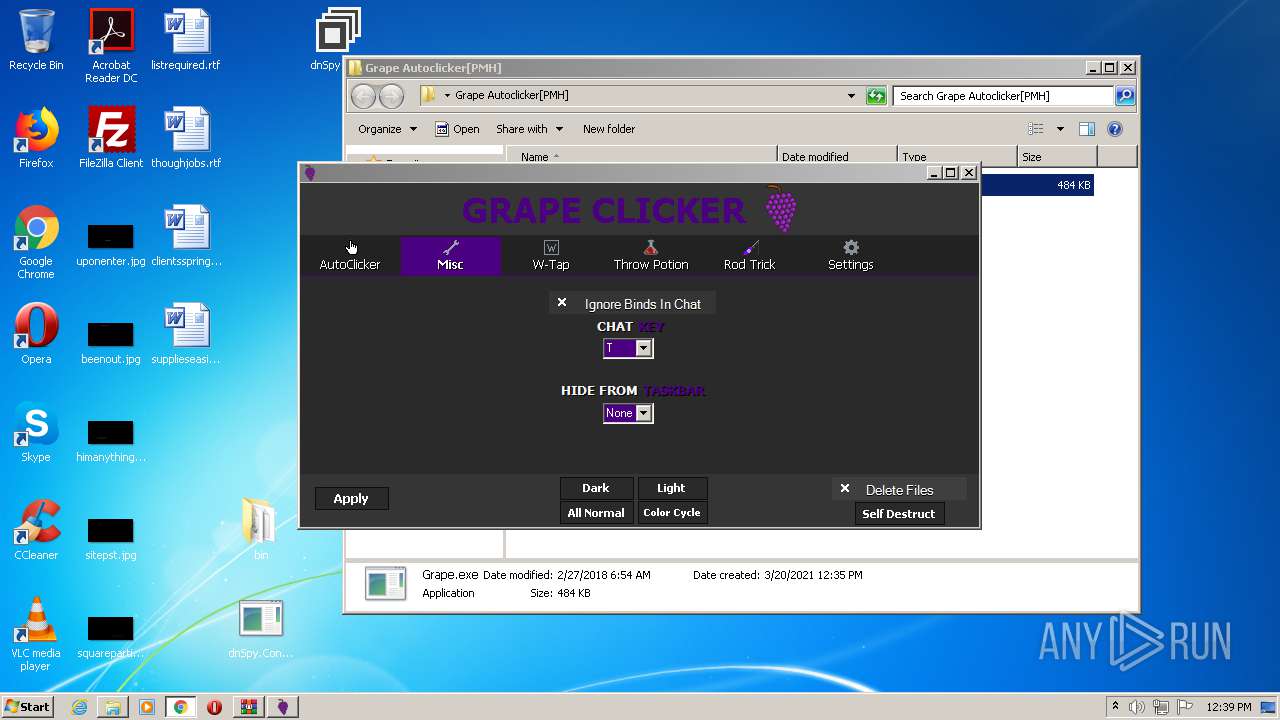
Task: Select the Misc tab
Action: [450, 256]
